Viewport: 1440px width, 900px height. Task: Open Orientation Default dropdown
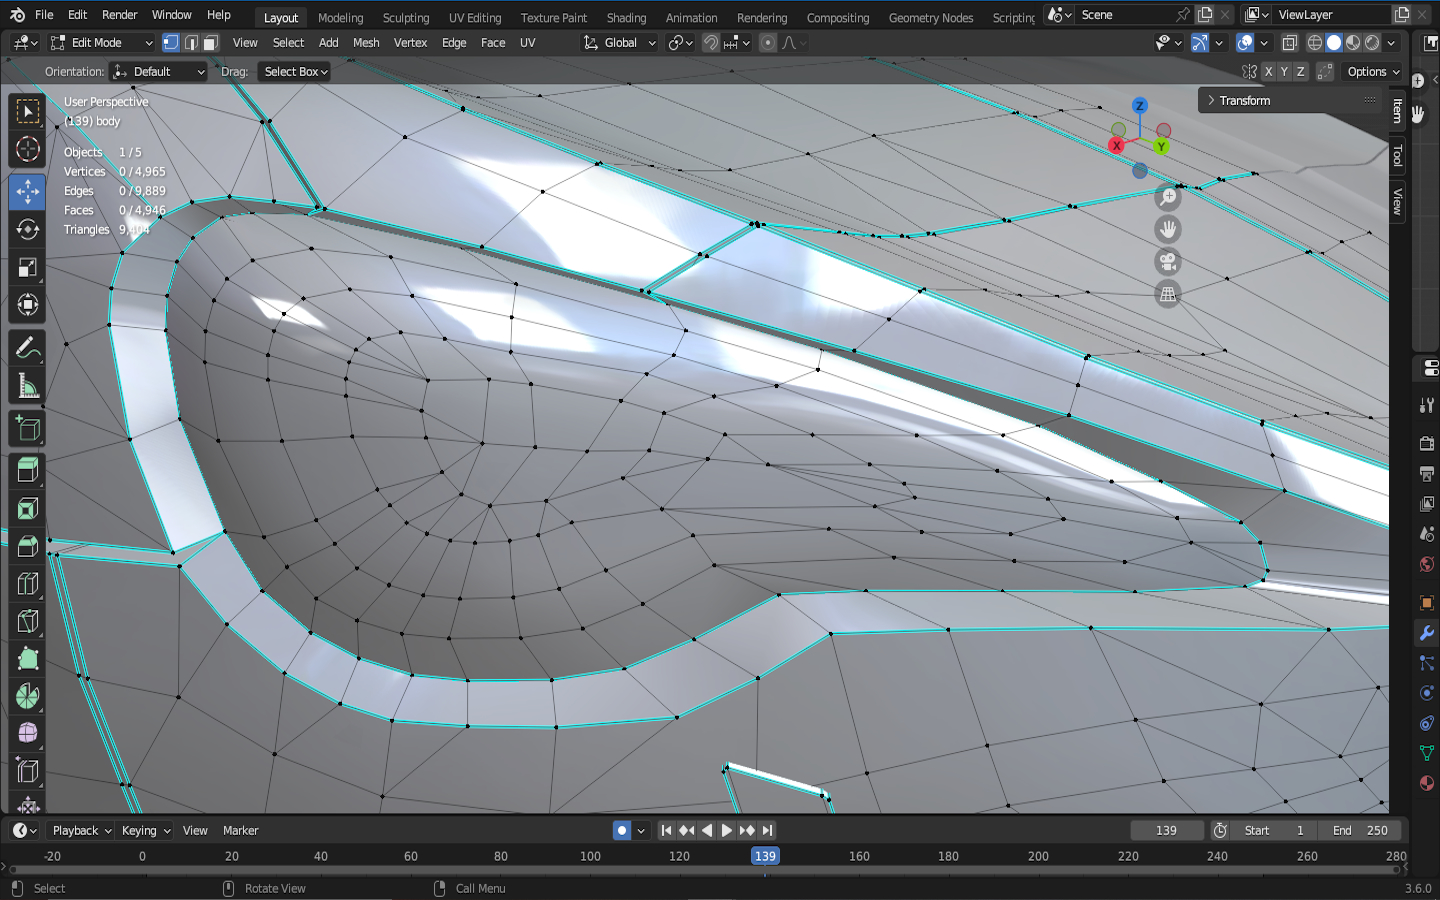[x=159, y=72]
